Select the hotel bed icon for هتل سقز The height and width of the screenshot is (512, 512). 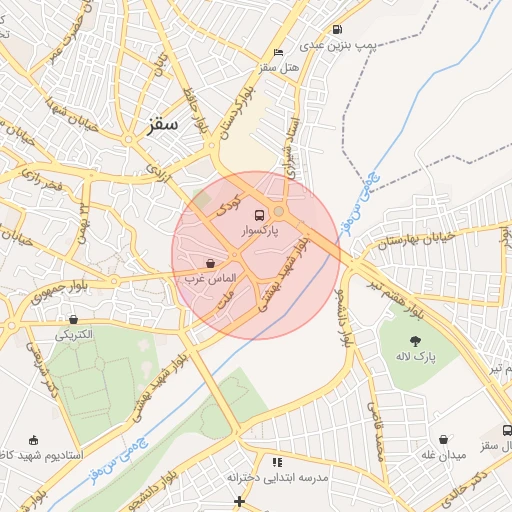pos(278,52)
